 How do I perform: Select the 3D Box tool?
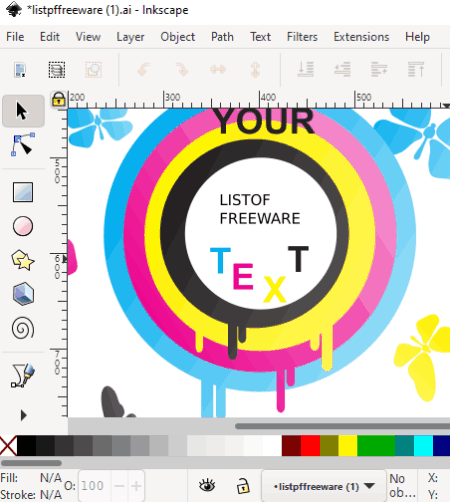tap(23, 294)
